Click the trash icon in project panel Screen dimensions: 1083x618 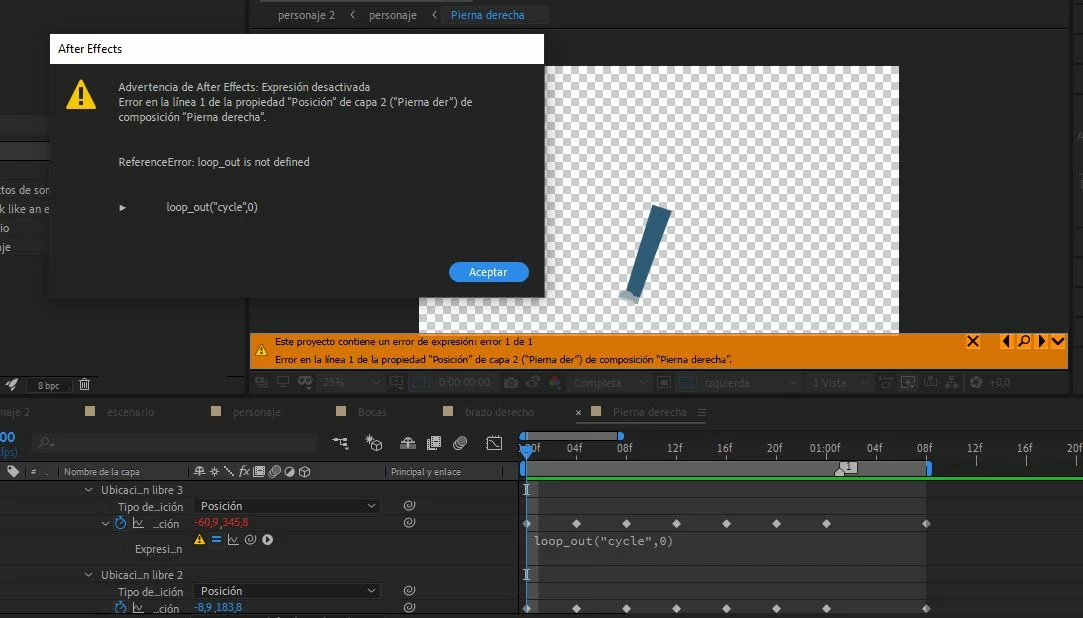click(x=84, y=385)
